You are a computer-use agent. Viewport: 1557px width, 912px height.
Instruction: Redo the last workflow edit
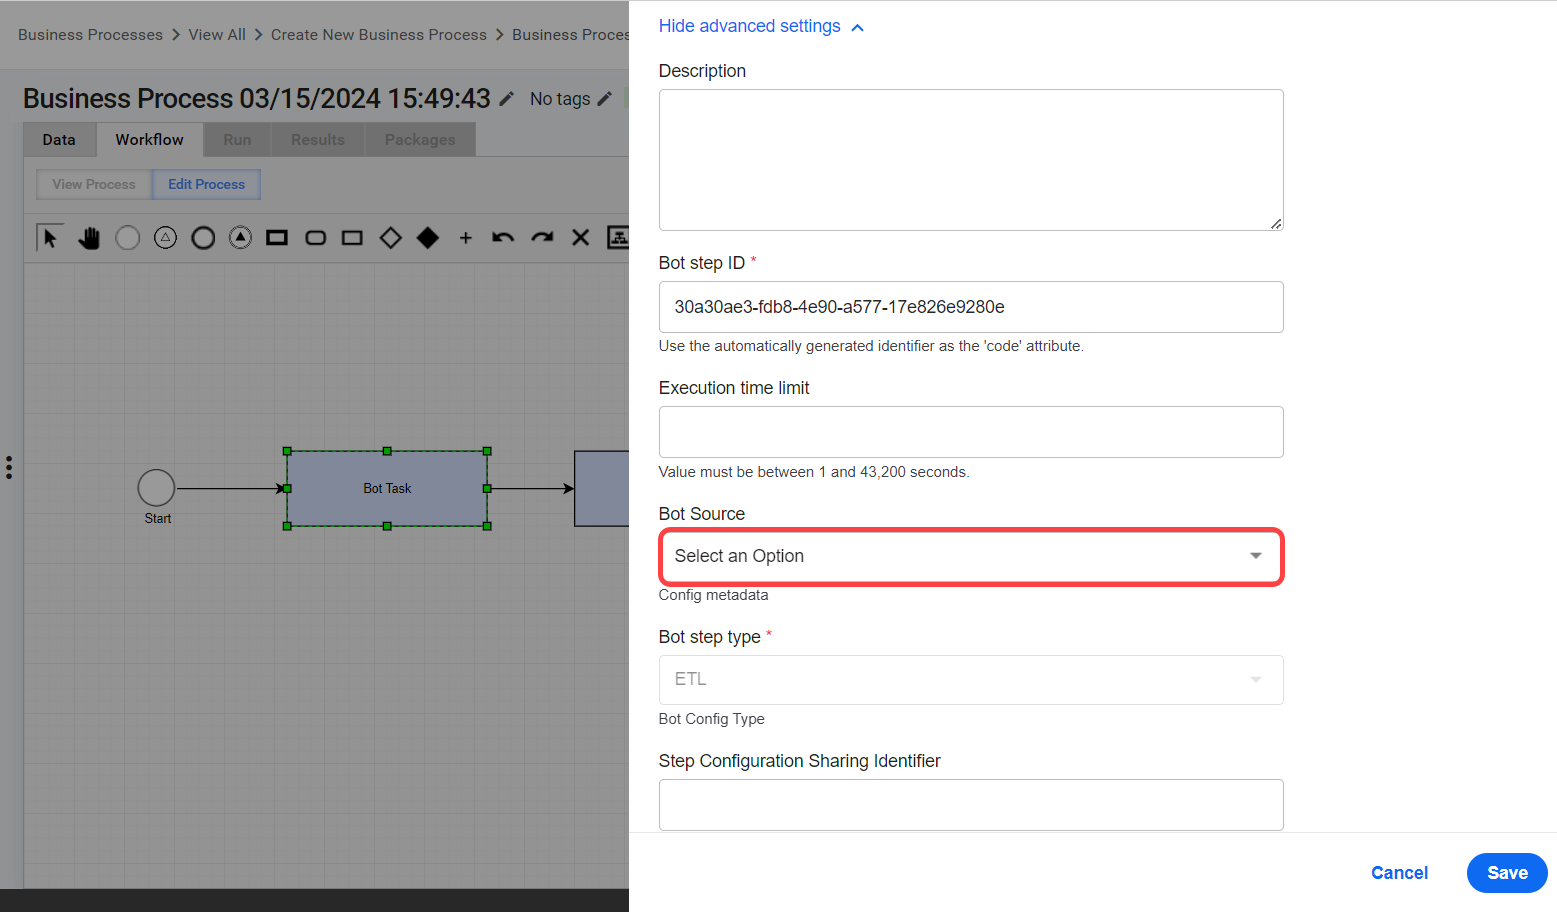(542, 238)
